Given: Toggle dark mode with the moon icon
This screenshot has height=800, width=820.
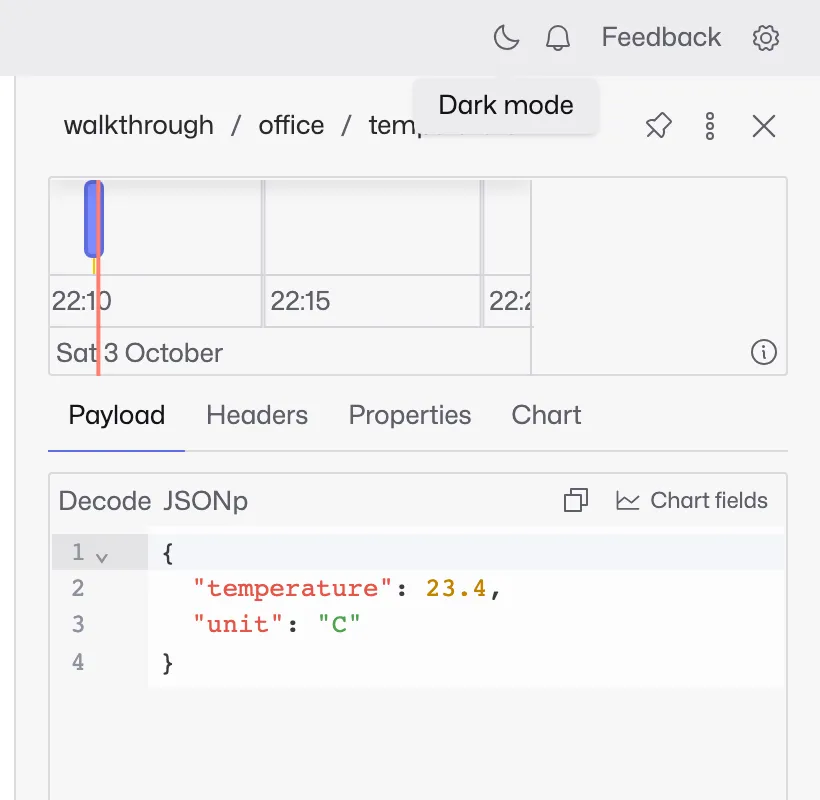Looking at the screenshot, I should [x=506, y=38].
